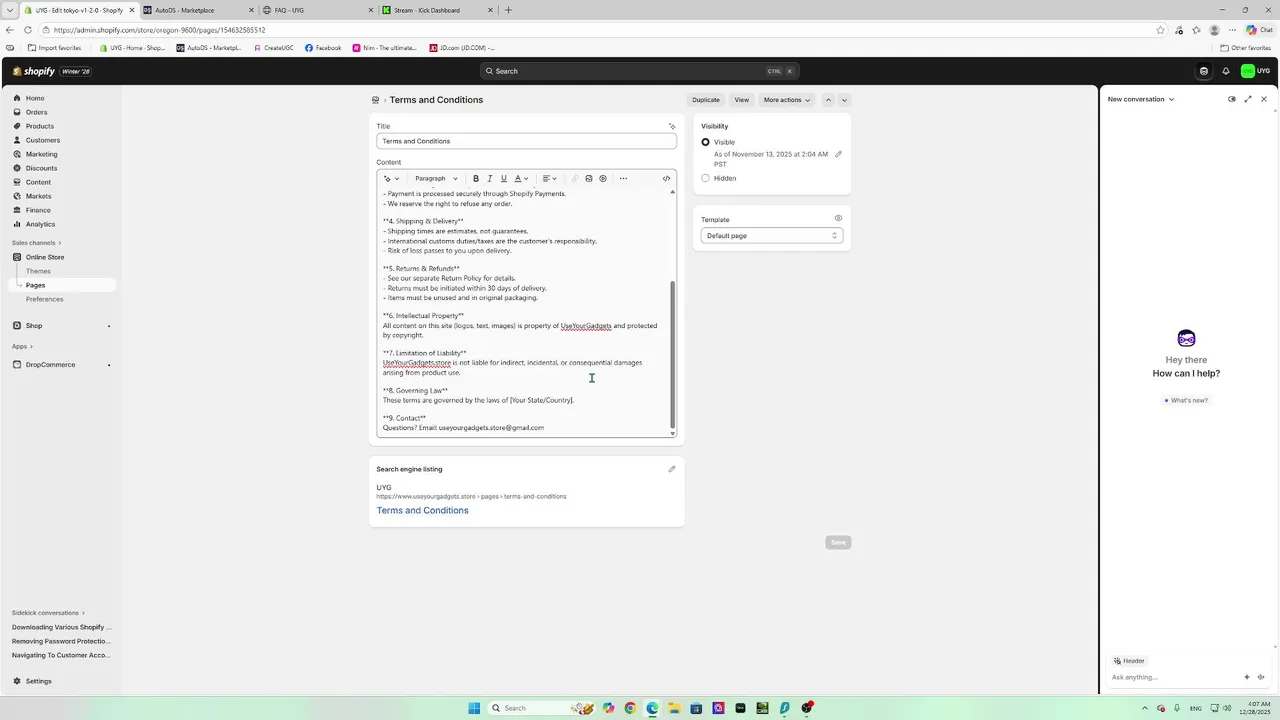Open Terms and Conditions search listing link
This screenshot has height=720, width=1280.
[x=422, y=510]
